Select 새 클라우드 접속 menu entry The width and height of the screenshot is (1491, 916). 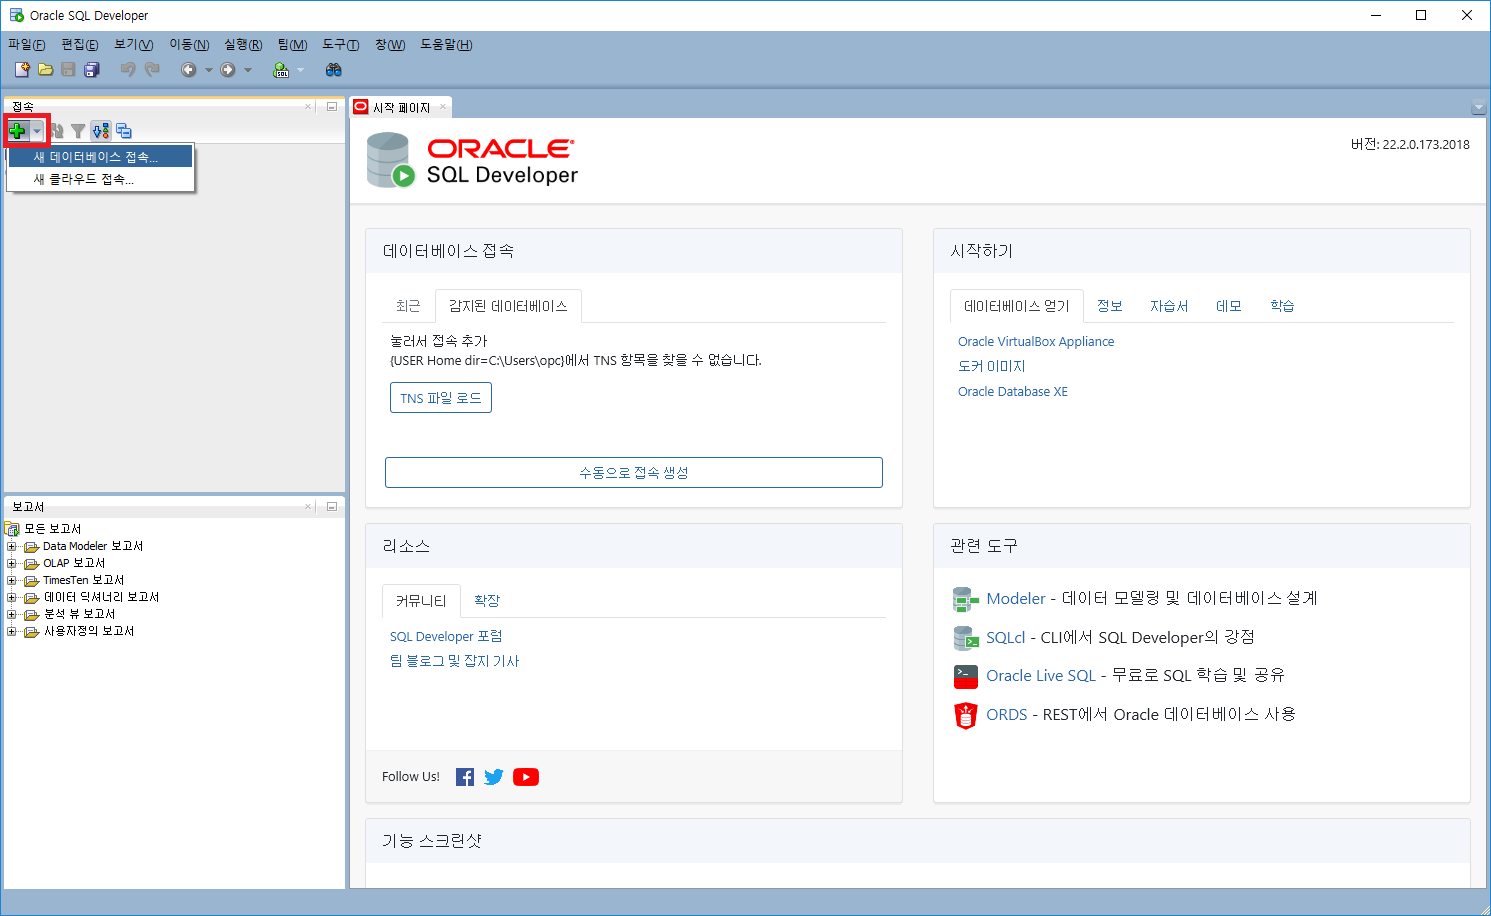point(100,179)
